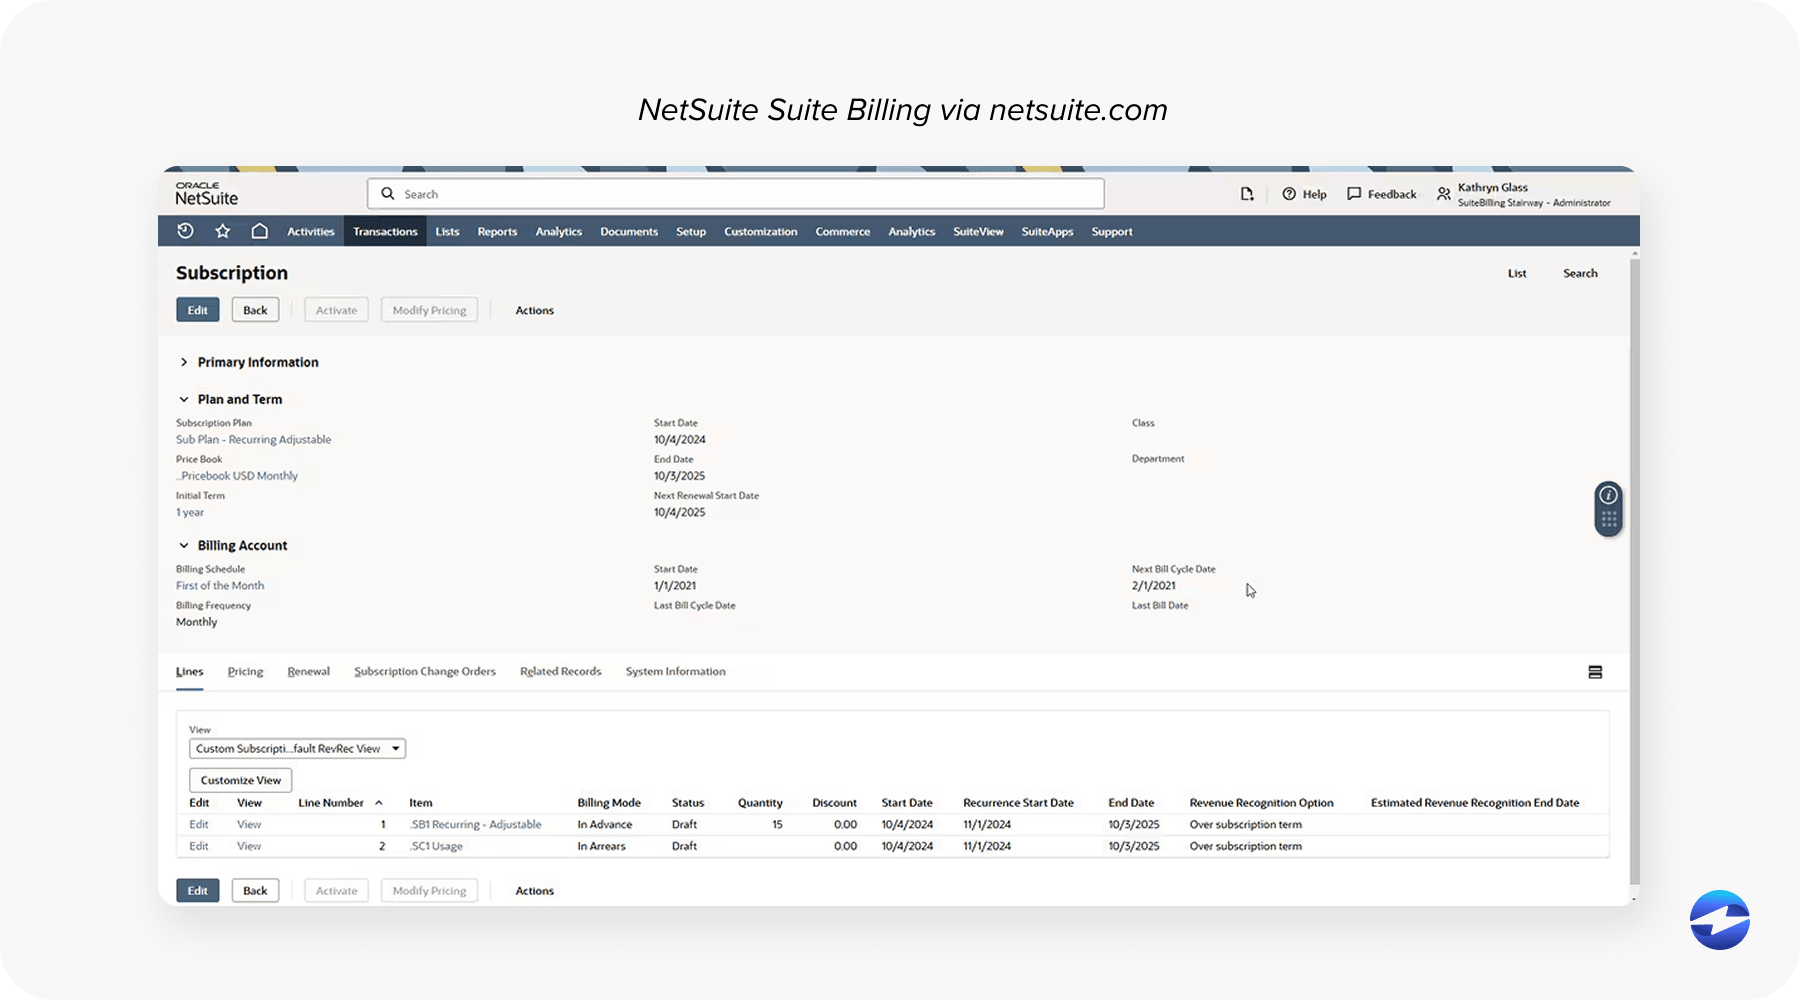Viewport: 1800px width, 1000px height.
Task: Switch to the Related Records subtab
Action: click(560, 672)
